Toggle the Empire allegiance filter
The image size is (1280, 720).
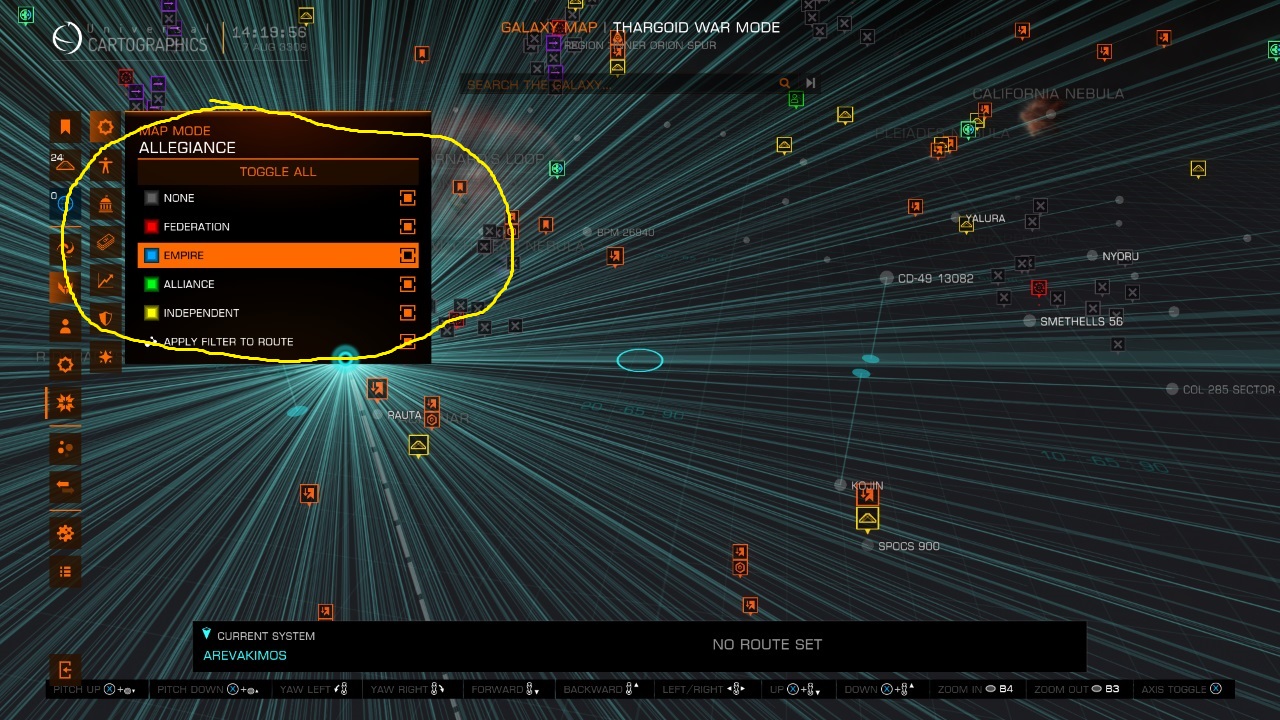coord(407,255)
